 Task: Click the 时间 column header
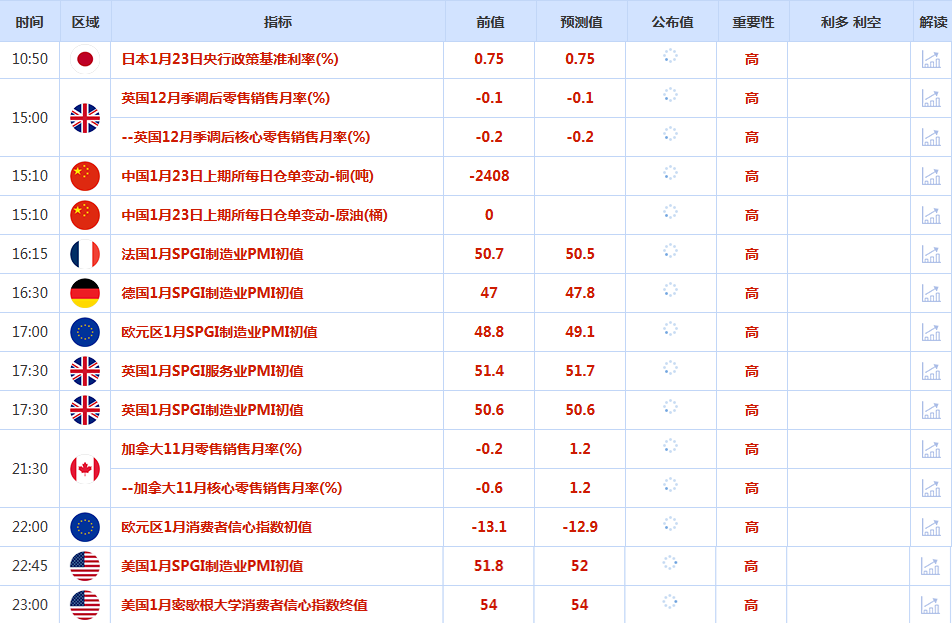point(30,22)
